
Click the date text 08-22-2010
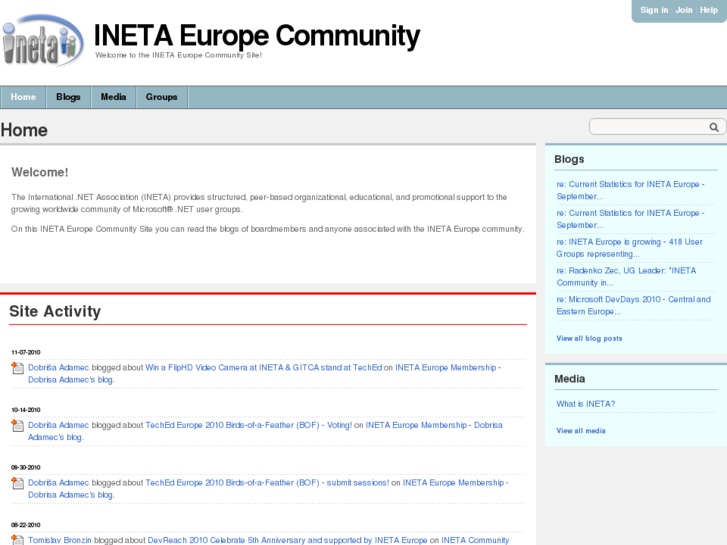(26, 525)
